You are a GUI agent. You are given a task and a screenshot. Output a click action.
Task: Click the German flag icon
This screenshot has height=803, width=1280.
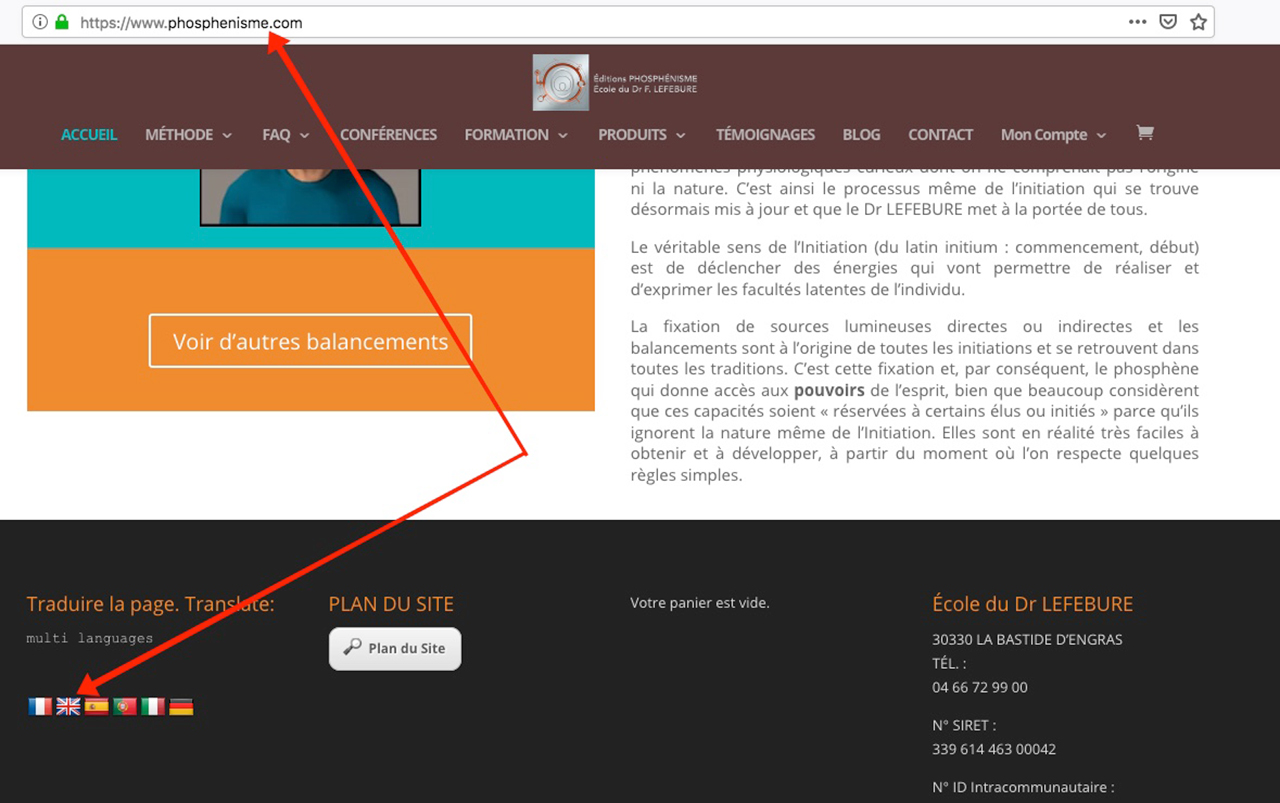click(x=181, y=707)
